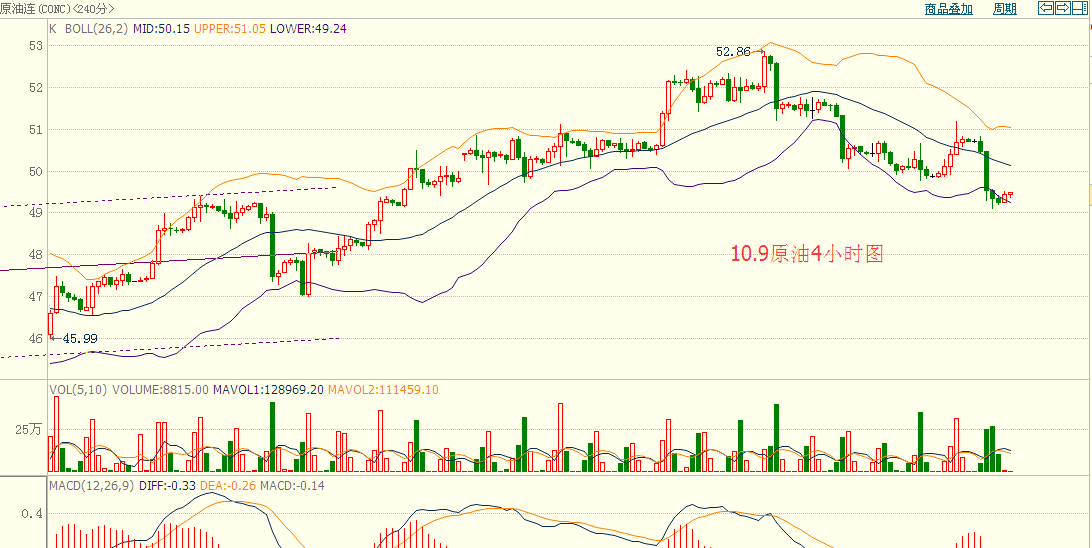Click the <240分> period label
This screenshot has height=548, width=1092.
(94, 8)
